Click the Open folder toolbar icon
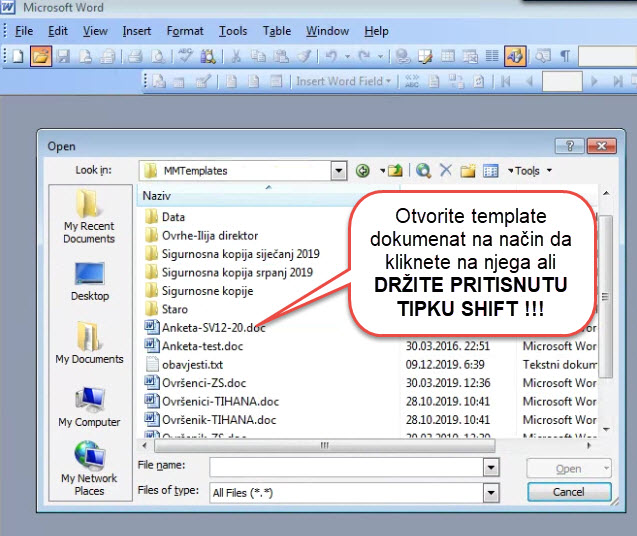The image size is (637, 536). (41, 56)
